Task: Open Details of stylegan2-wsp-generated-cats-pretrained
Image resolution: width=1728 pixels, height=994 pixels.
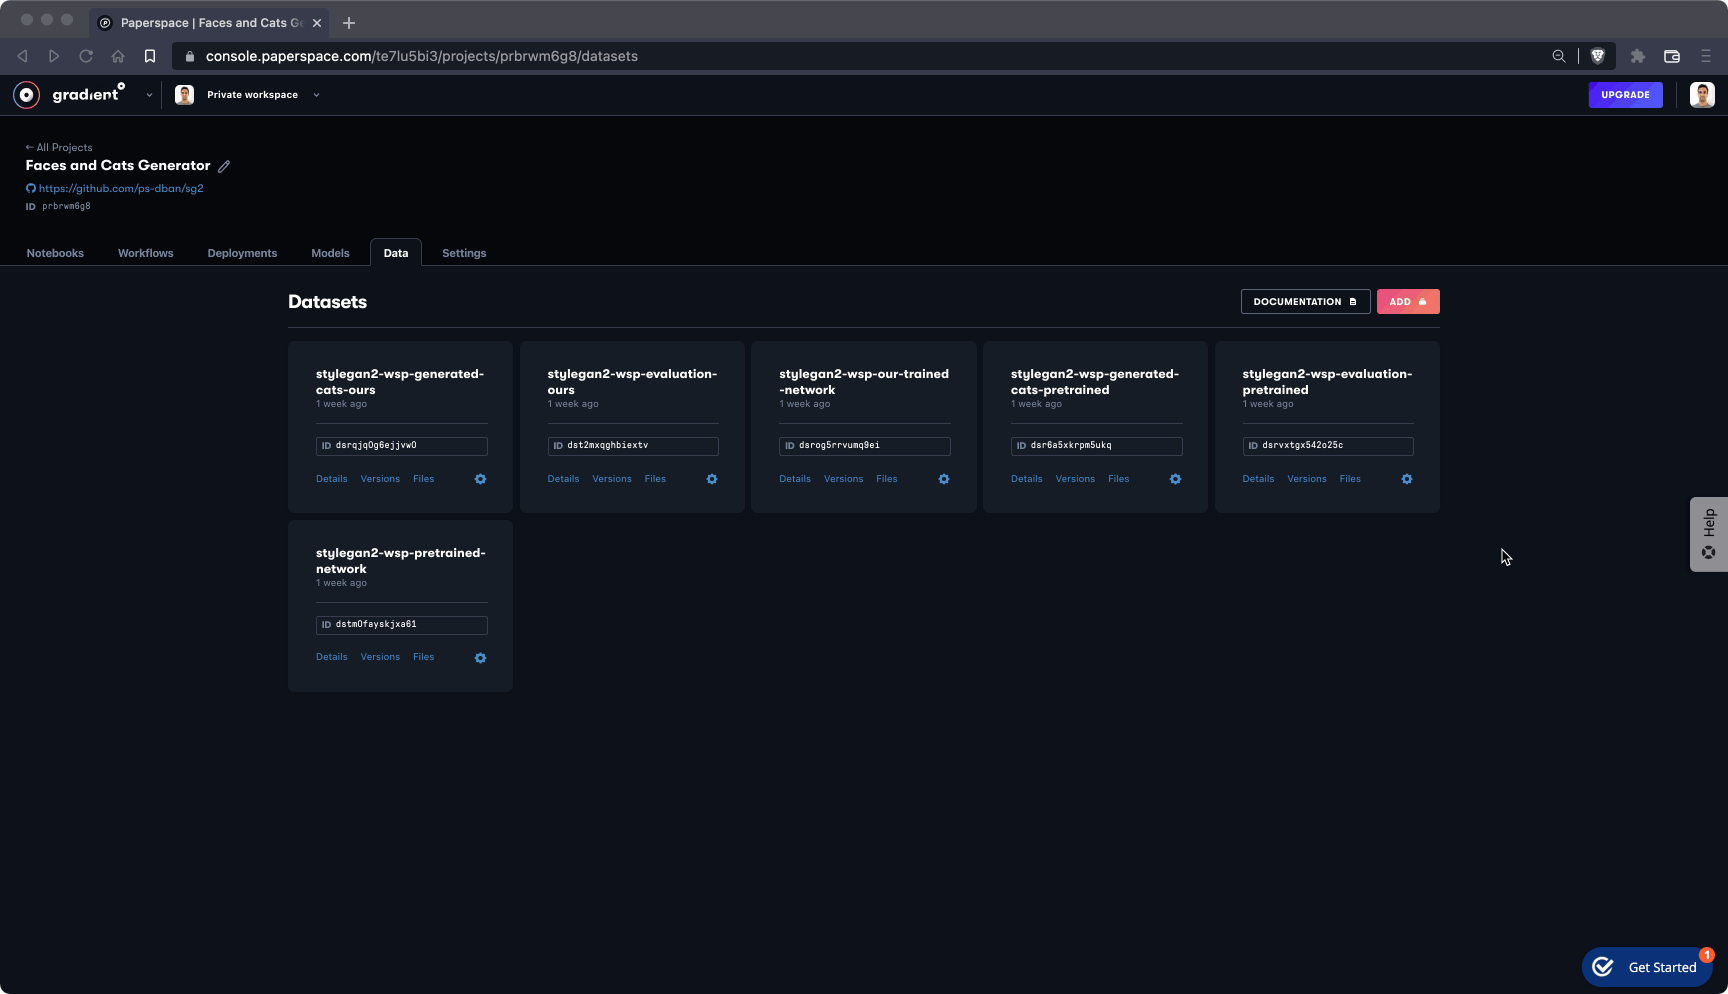Action: point(1027,479)
